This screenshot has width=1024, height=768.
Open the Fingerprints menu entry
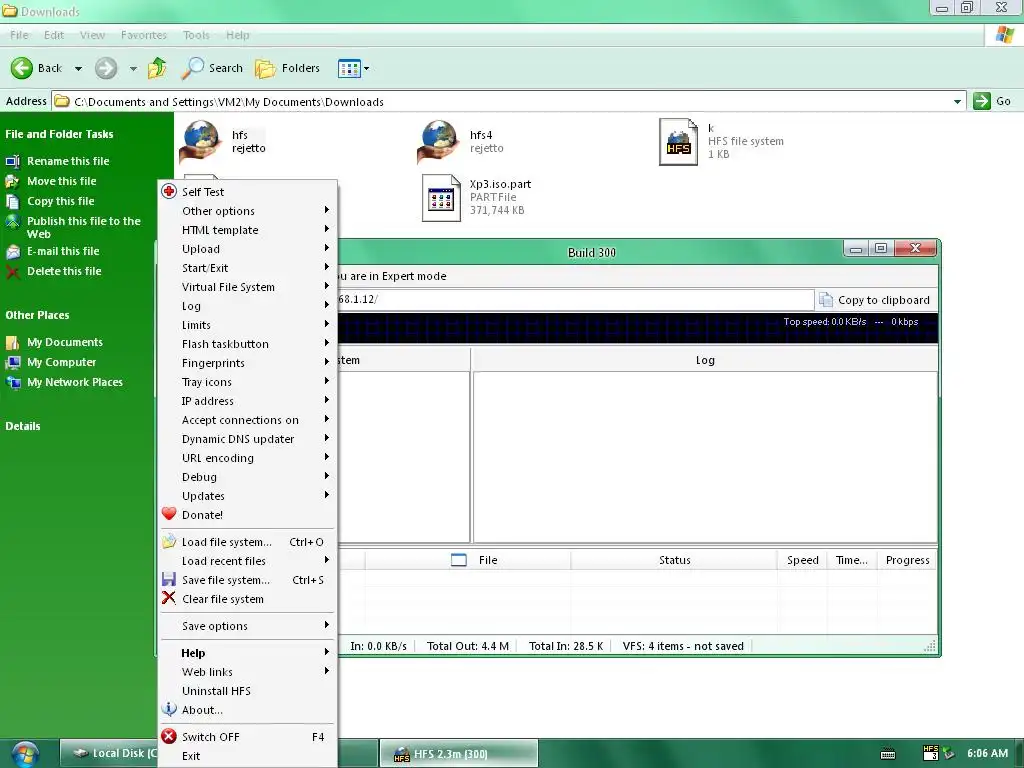[x=248, y=362]
